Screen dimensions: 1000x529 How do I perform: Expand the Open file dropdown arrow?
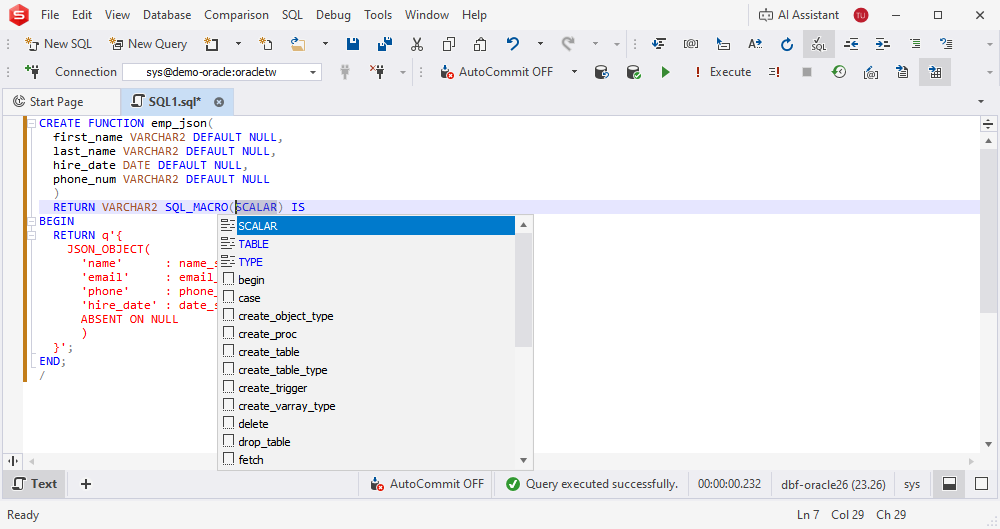(x=325, y=44)
